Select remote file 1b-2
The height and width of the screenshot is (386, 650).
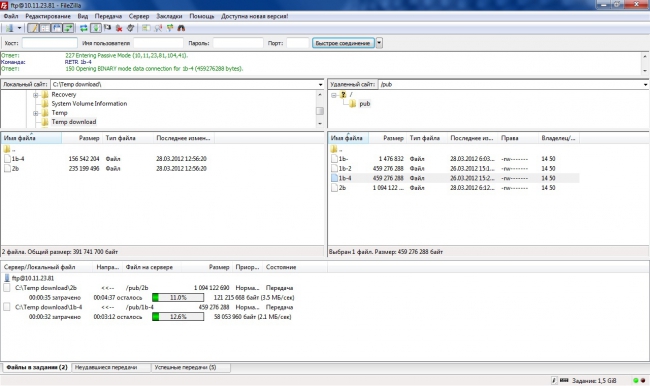click(x=454, y=169)
